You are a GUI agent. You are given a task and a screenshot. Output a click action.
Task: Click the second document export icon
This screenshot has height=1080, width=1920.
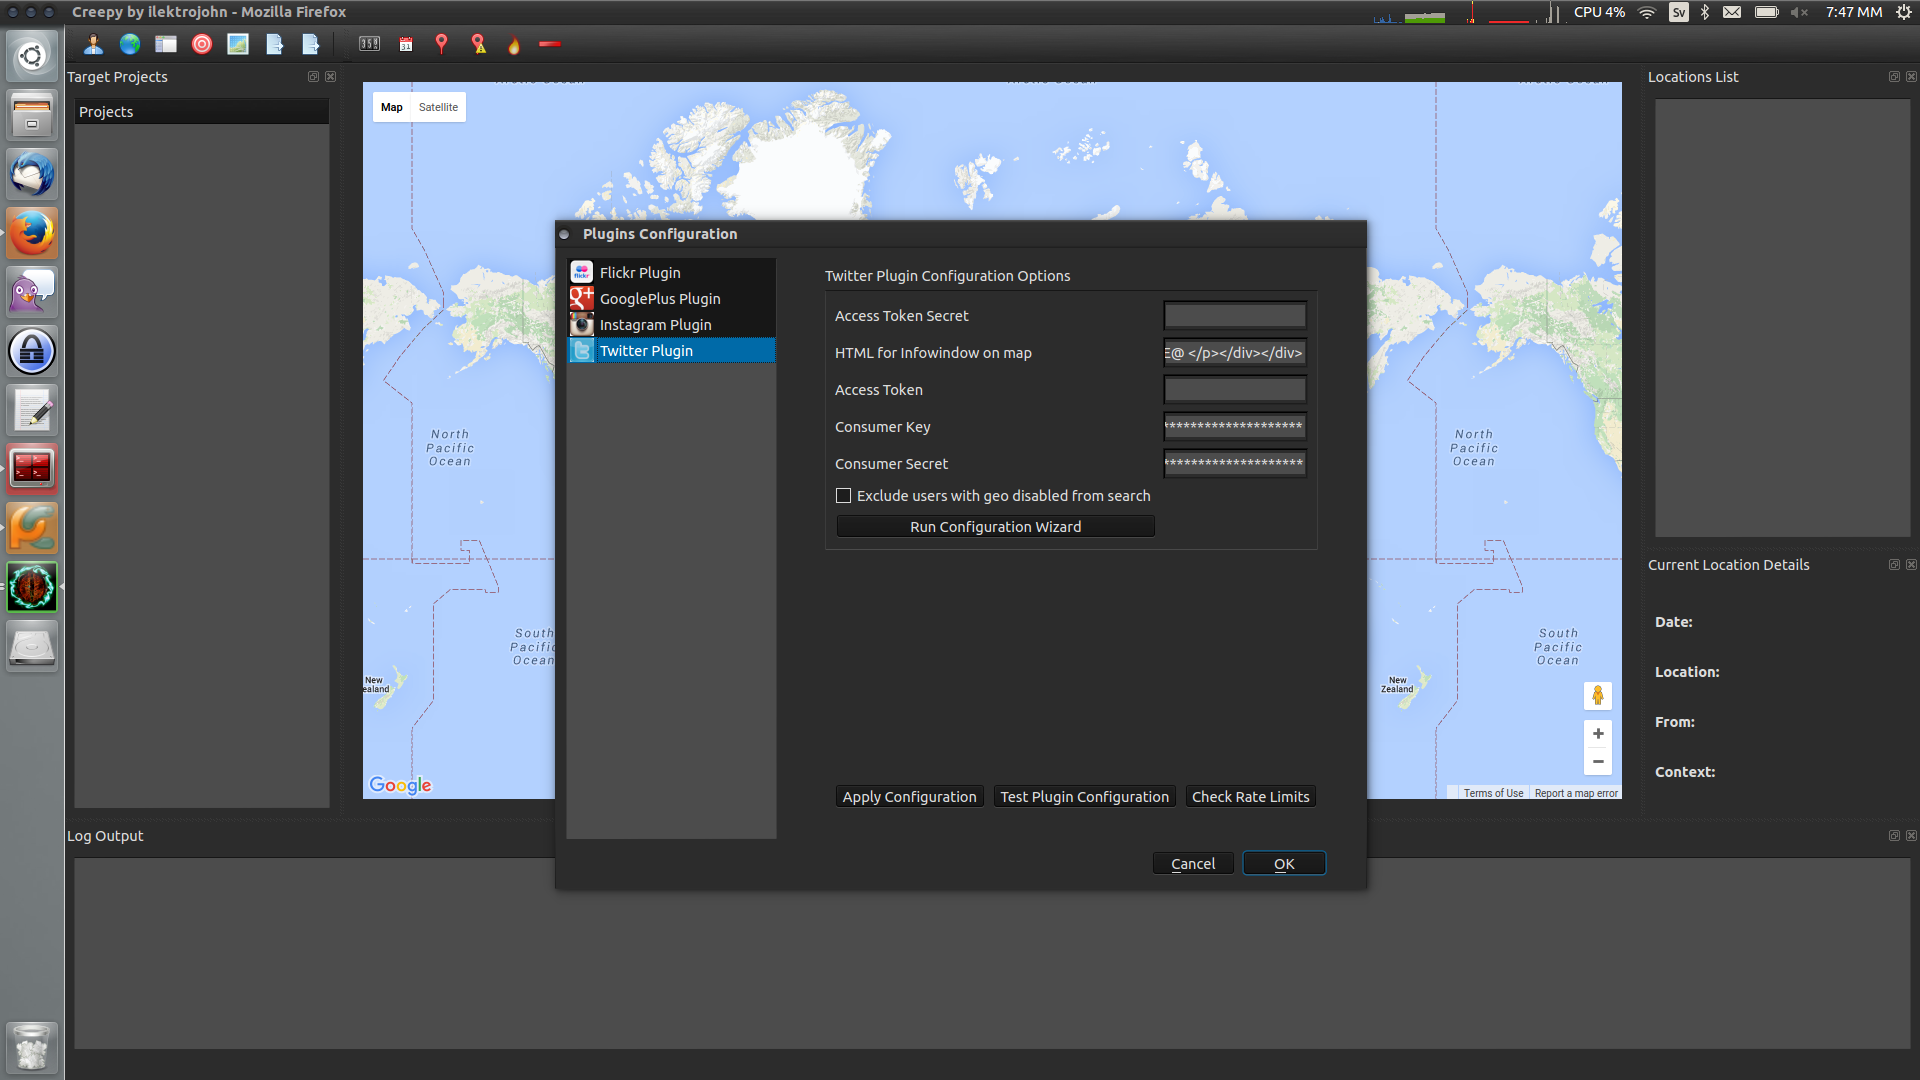click(x=311, y=44)
